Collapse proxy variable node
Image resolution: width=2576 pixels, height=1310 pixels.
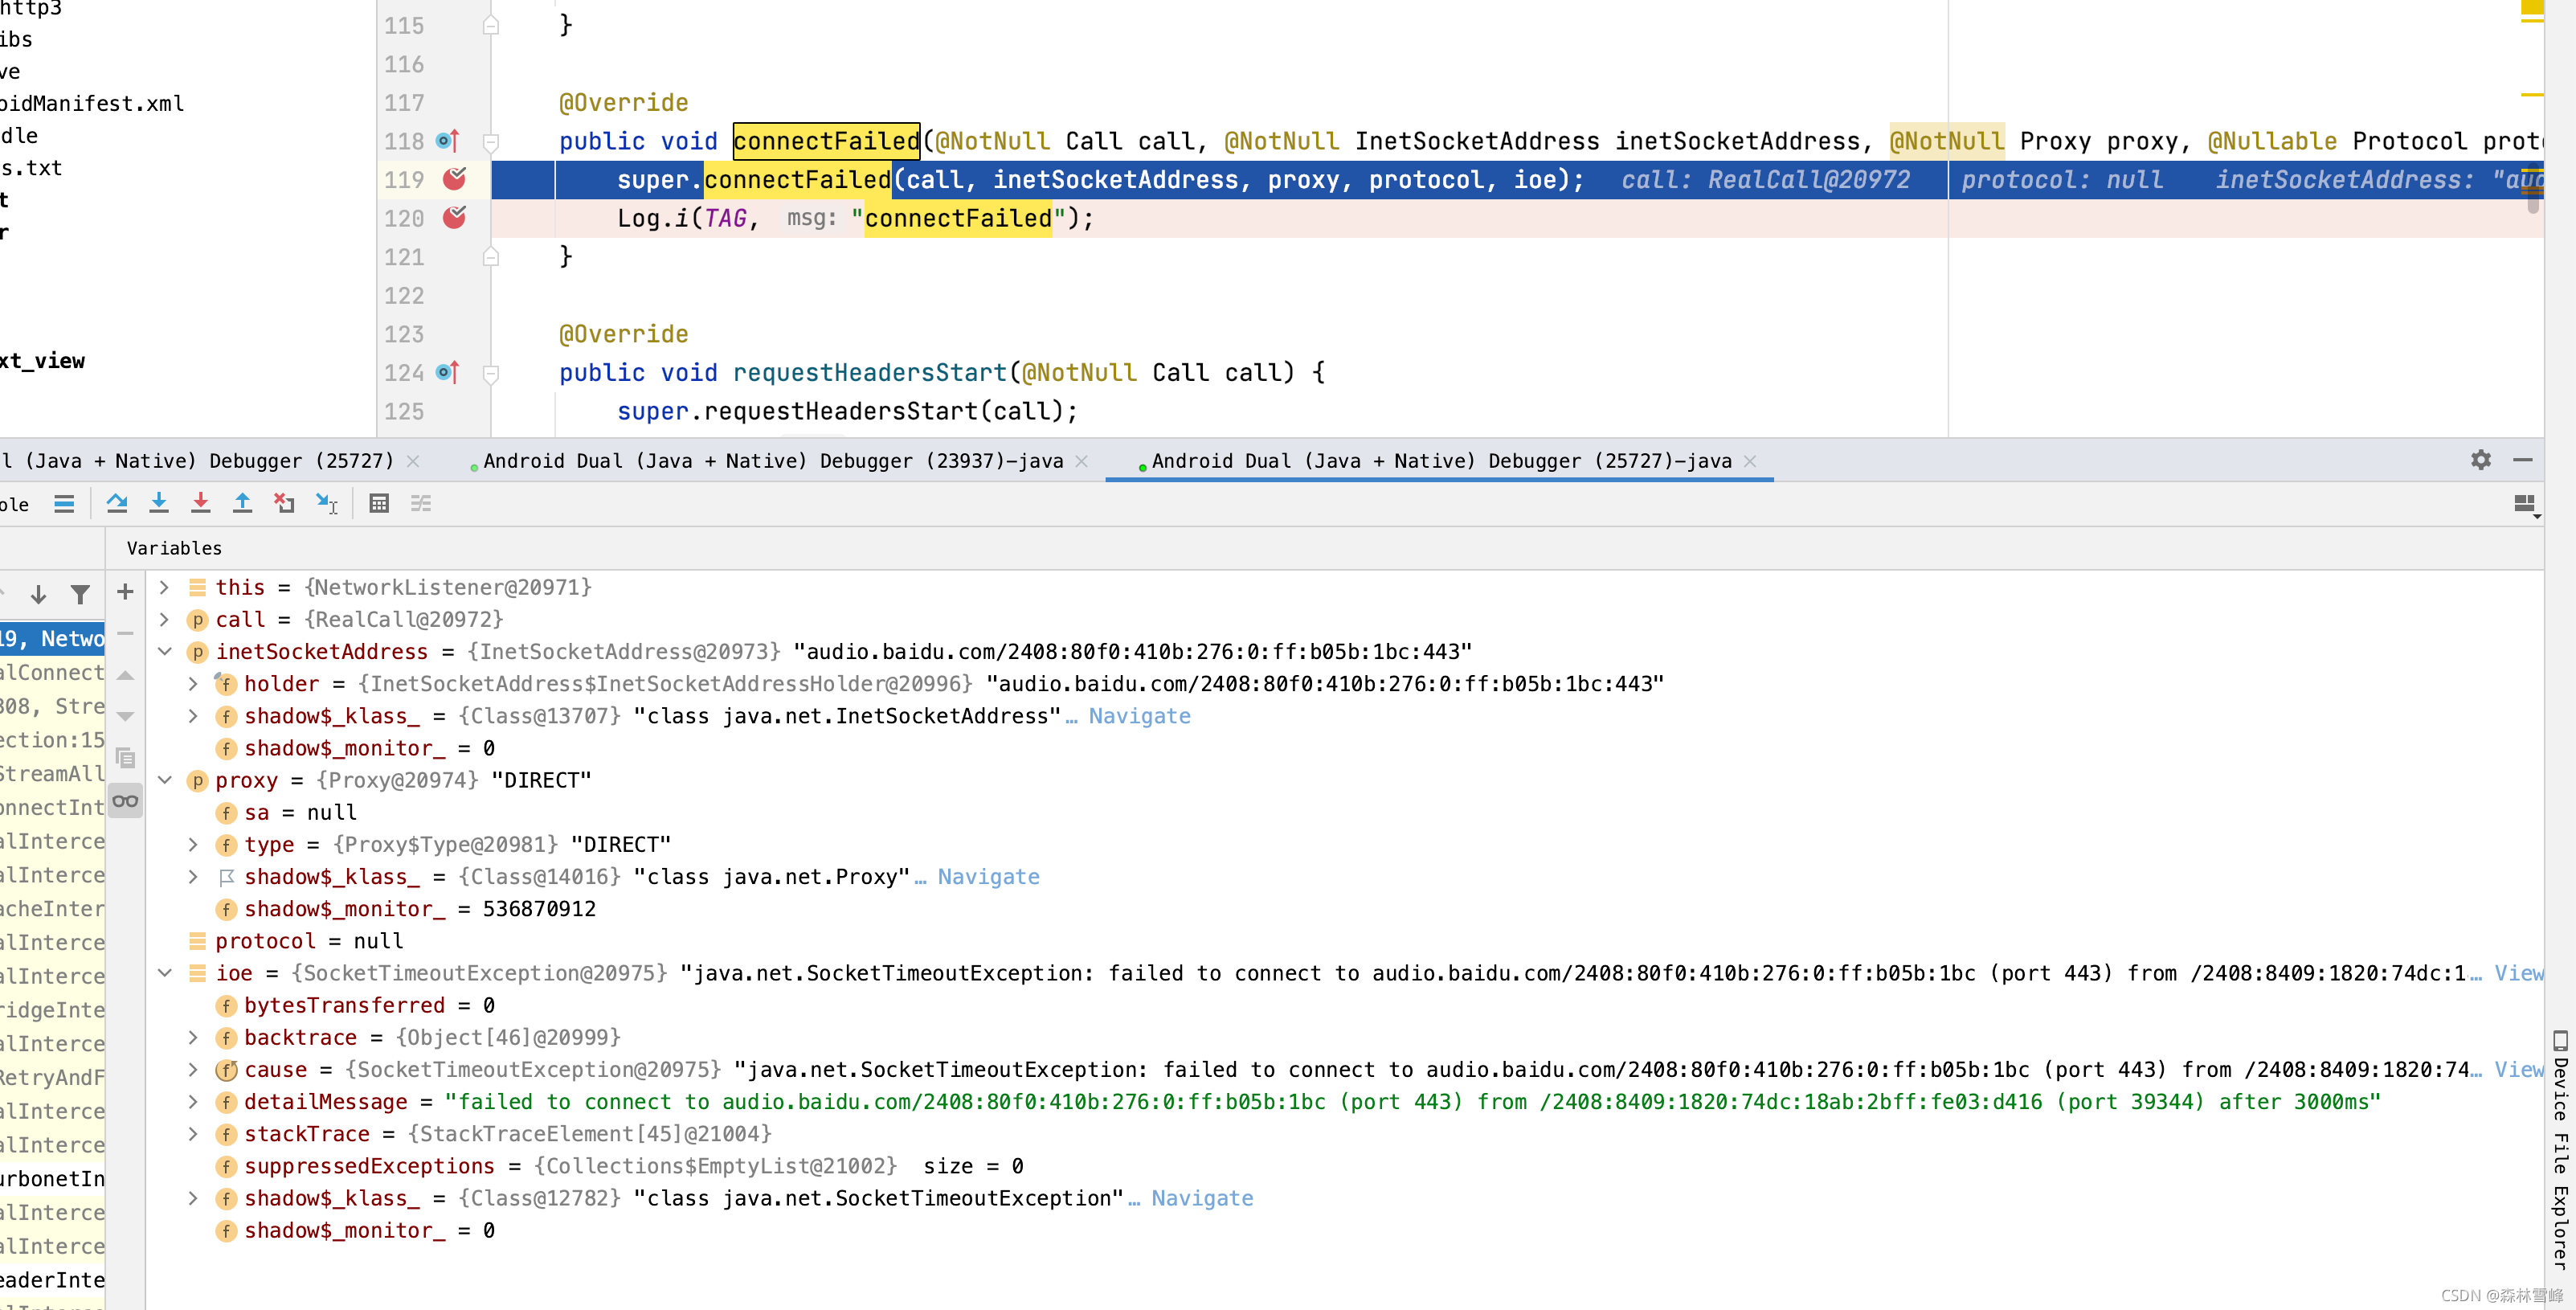[x=165, y=780]
